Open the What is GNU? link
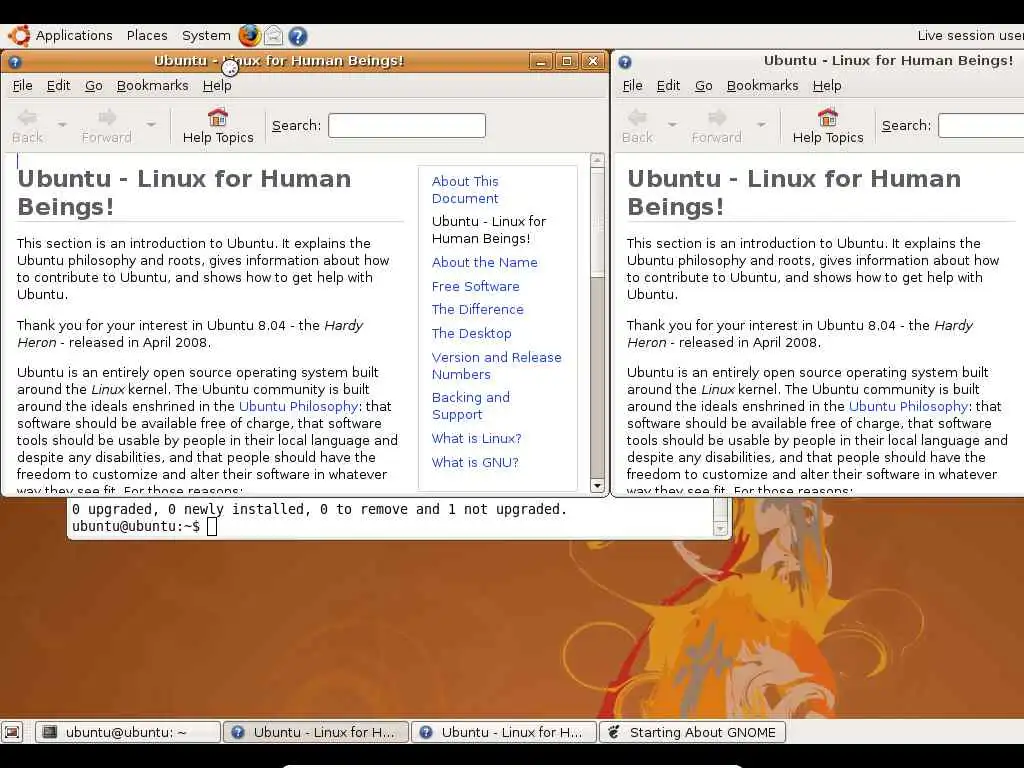The height and width of the screenshot is (768, 1024). pos(475,462)
